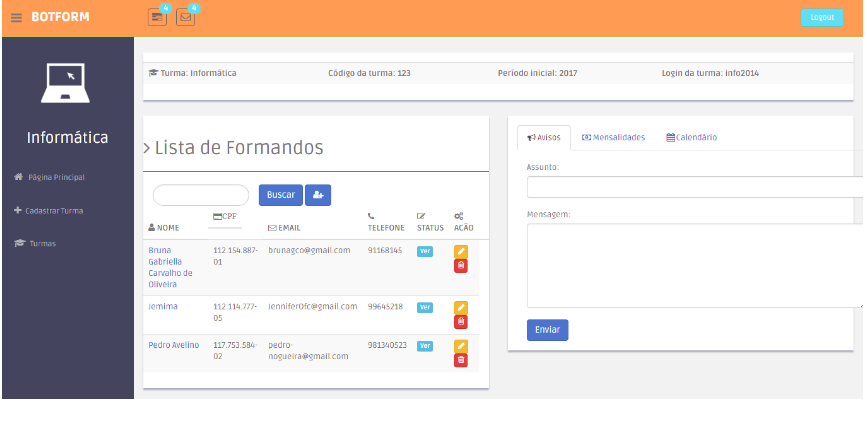Open the Calendário tab
This screenshot has width=867, height=424.
coord(692,137)
